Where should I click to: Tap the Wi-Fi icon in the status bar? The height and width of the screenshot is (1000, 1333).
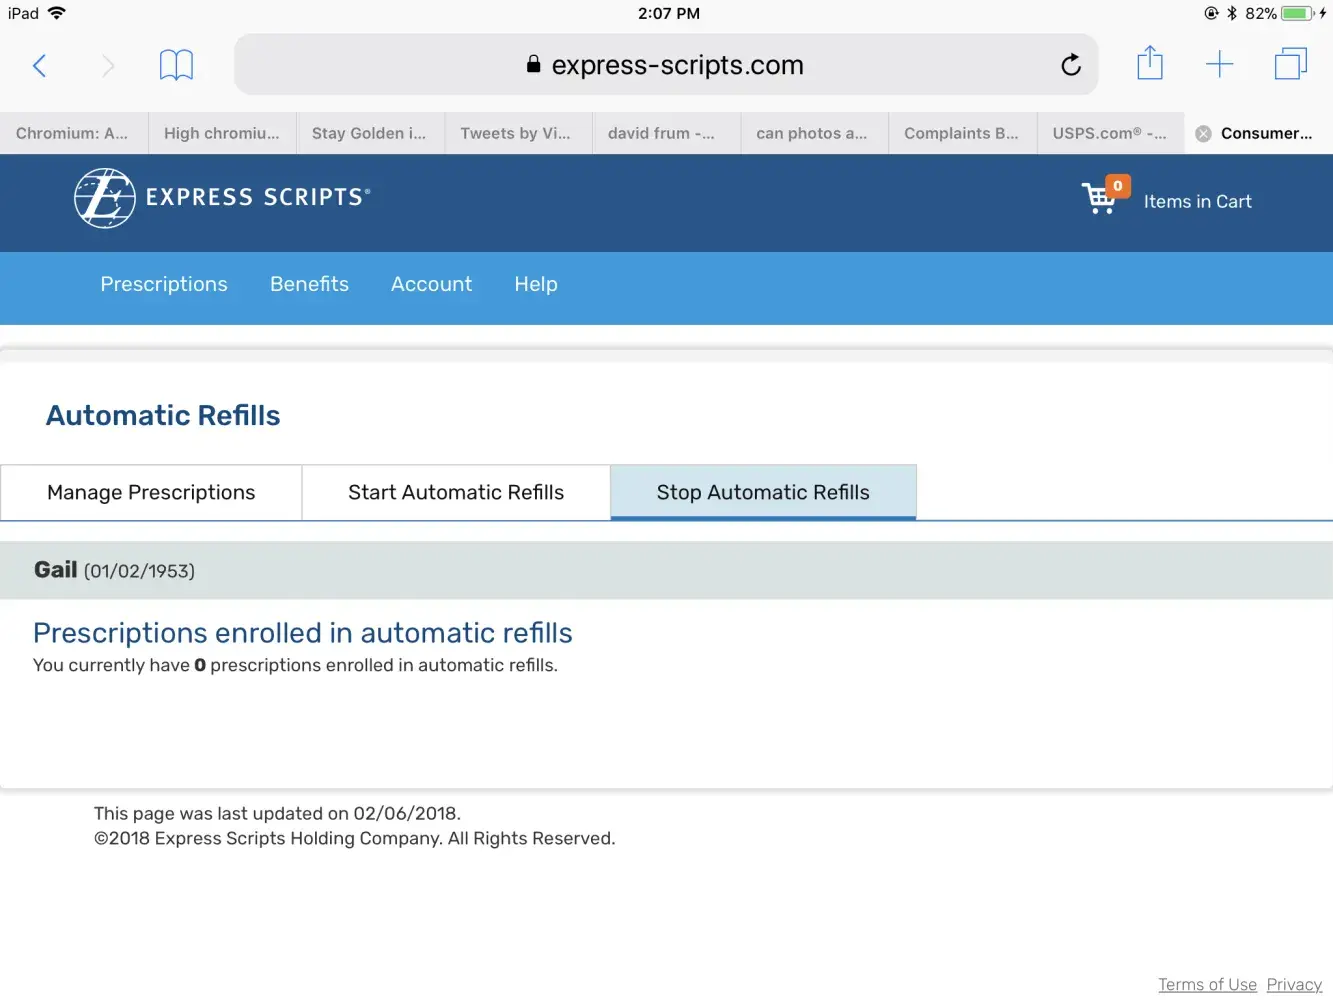(x=57, y=13)
